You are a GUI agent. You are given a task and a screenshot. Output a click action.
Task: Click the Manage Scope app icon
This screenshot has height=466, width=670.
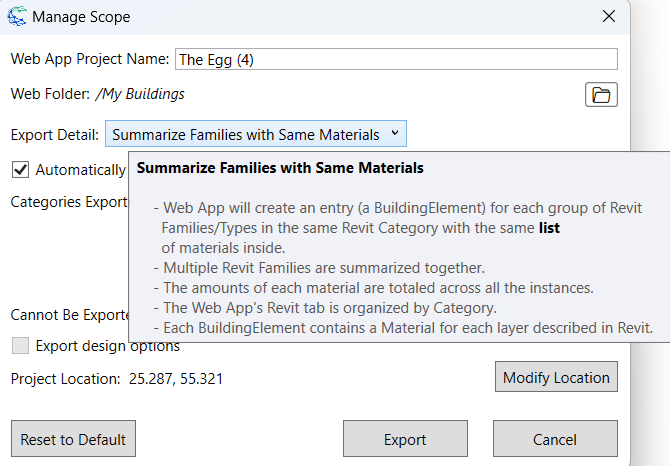(17, 17)
